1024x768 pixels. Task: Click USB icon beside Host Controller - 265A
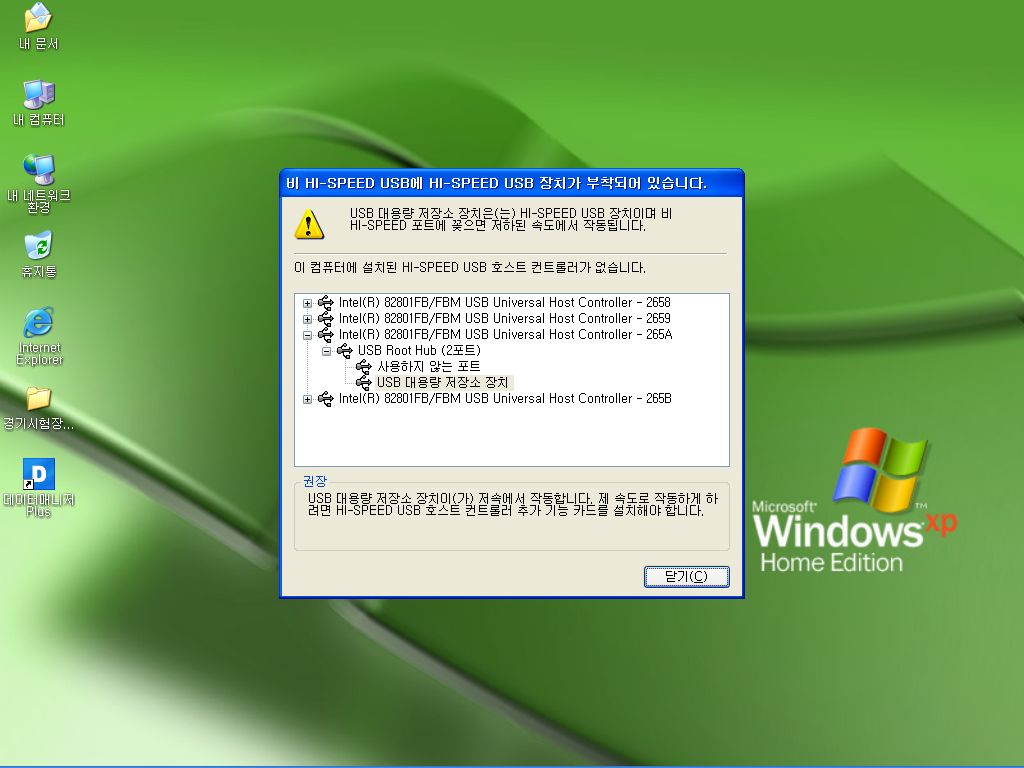click(x=325, y=334)
